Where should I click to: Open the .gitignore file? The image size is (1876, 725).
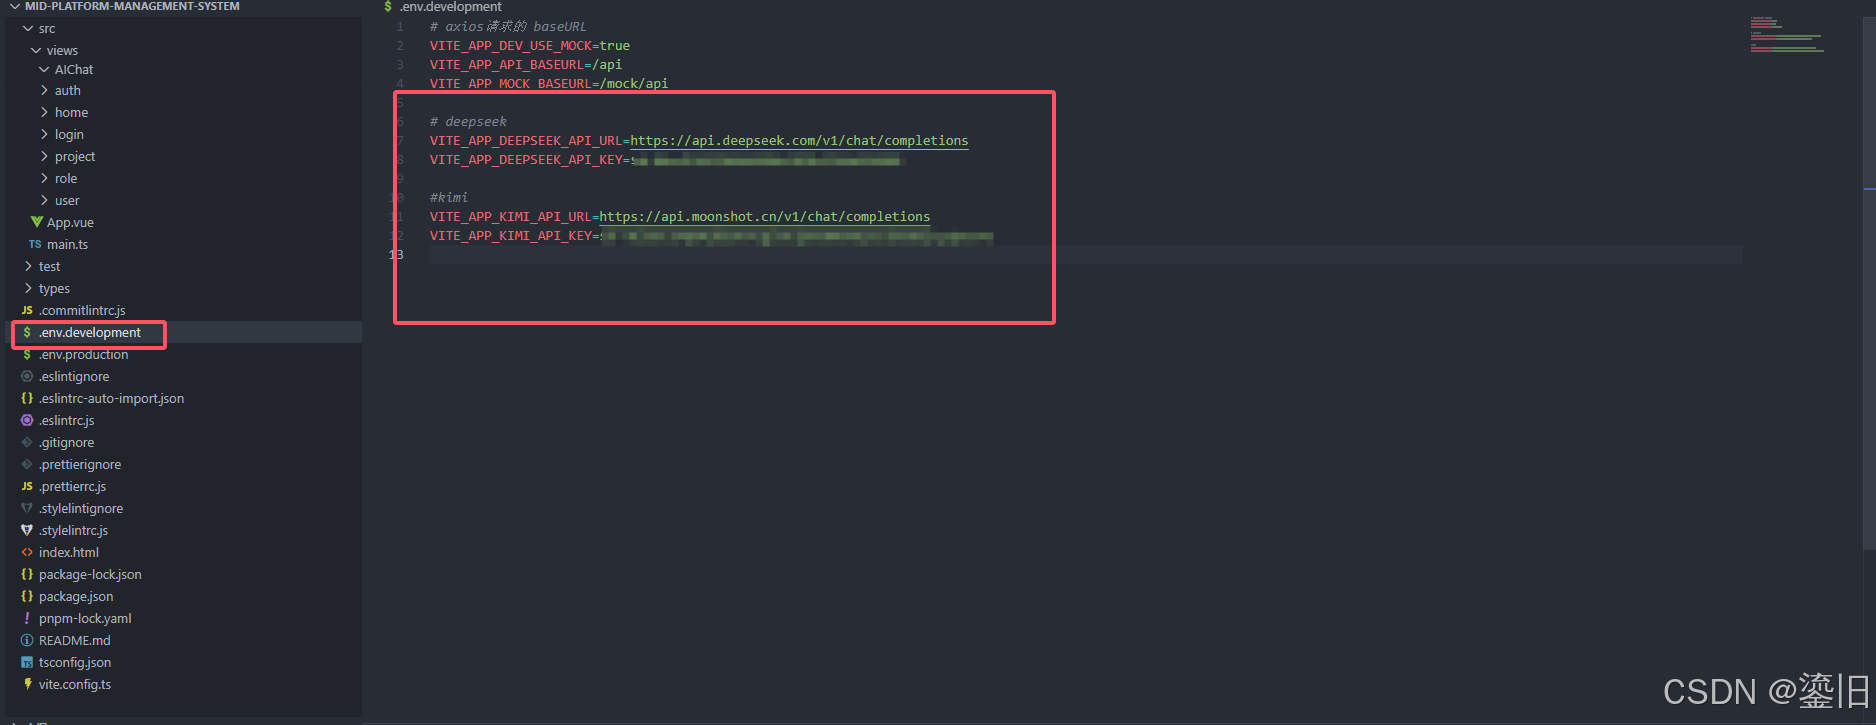[66, 442]
